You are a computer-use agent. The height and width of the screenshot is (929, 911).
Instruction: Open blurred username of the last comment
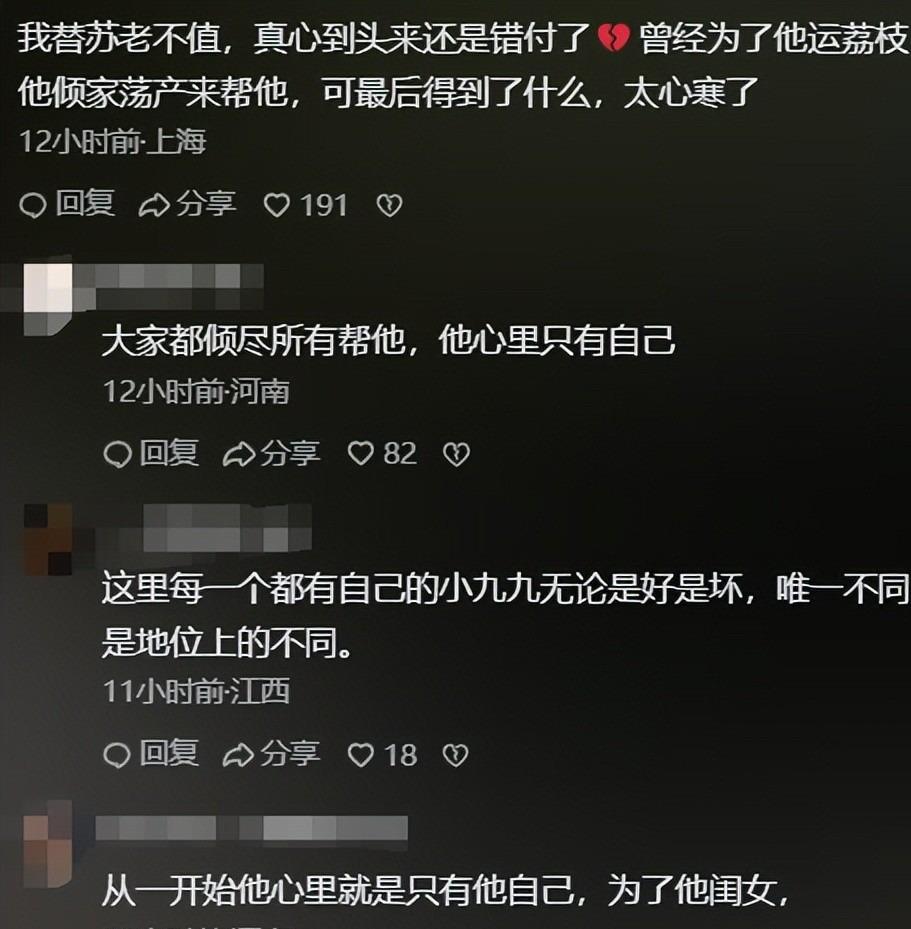[252, 828]
